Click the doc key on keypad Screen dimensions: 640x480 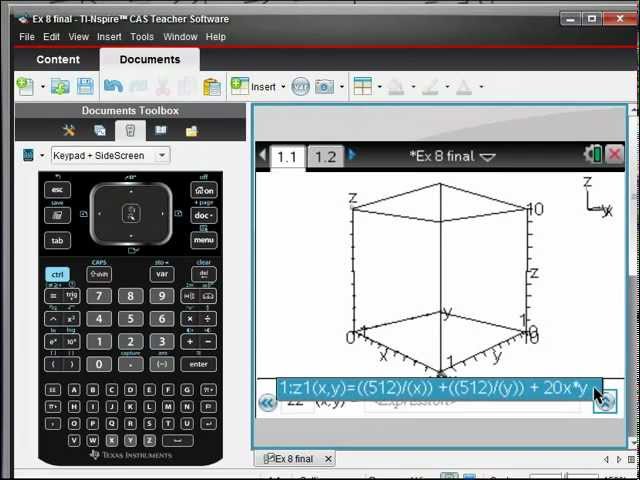coord(204,215)
